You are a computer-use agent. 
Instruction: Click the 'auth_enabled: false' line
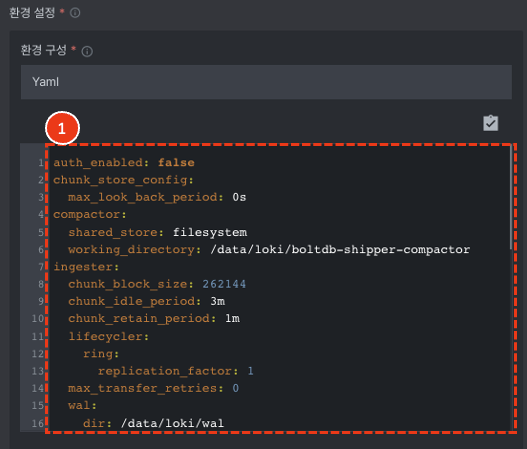point(124,163)
